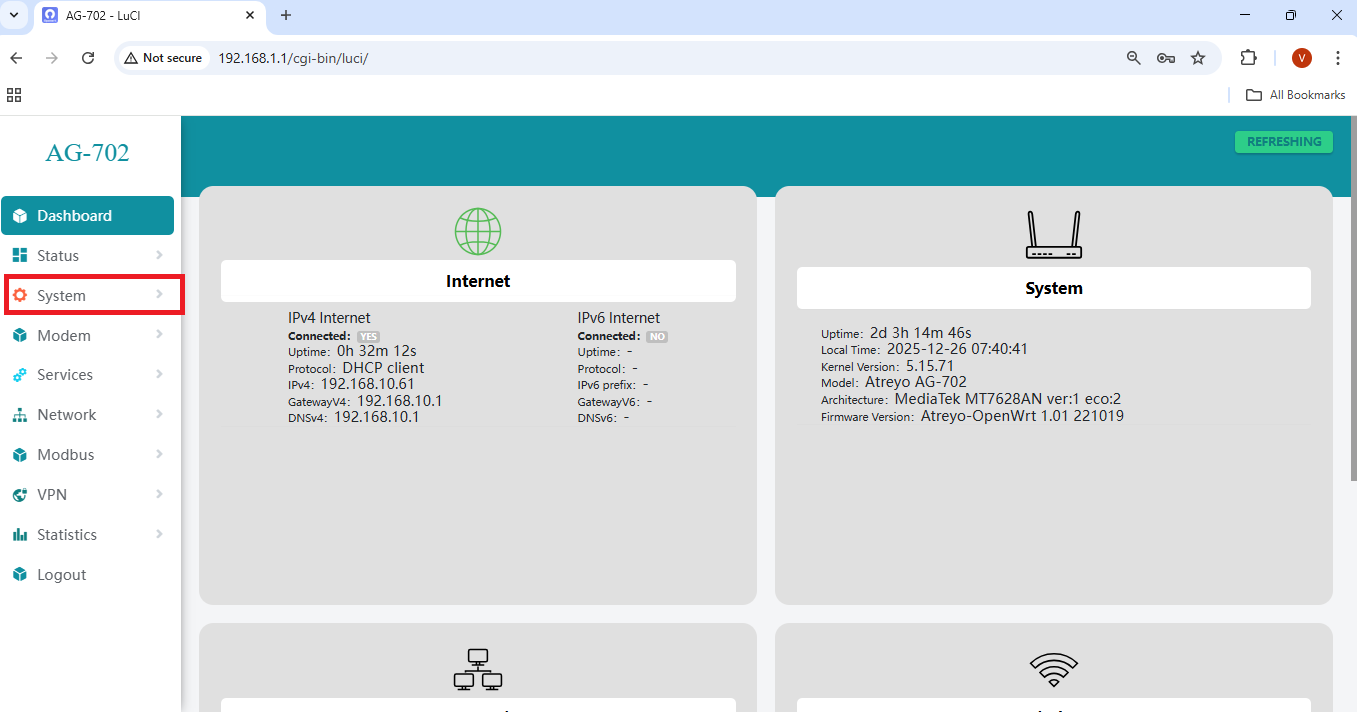This screenshot has height=712, width=1357.
Task: Open the Chrome profile avatar V
Action: tap(1301, 58)
